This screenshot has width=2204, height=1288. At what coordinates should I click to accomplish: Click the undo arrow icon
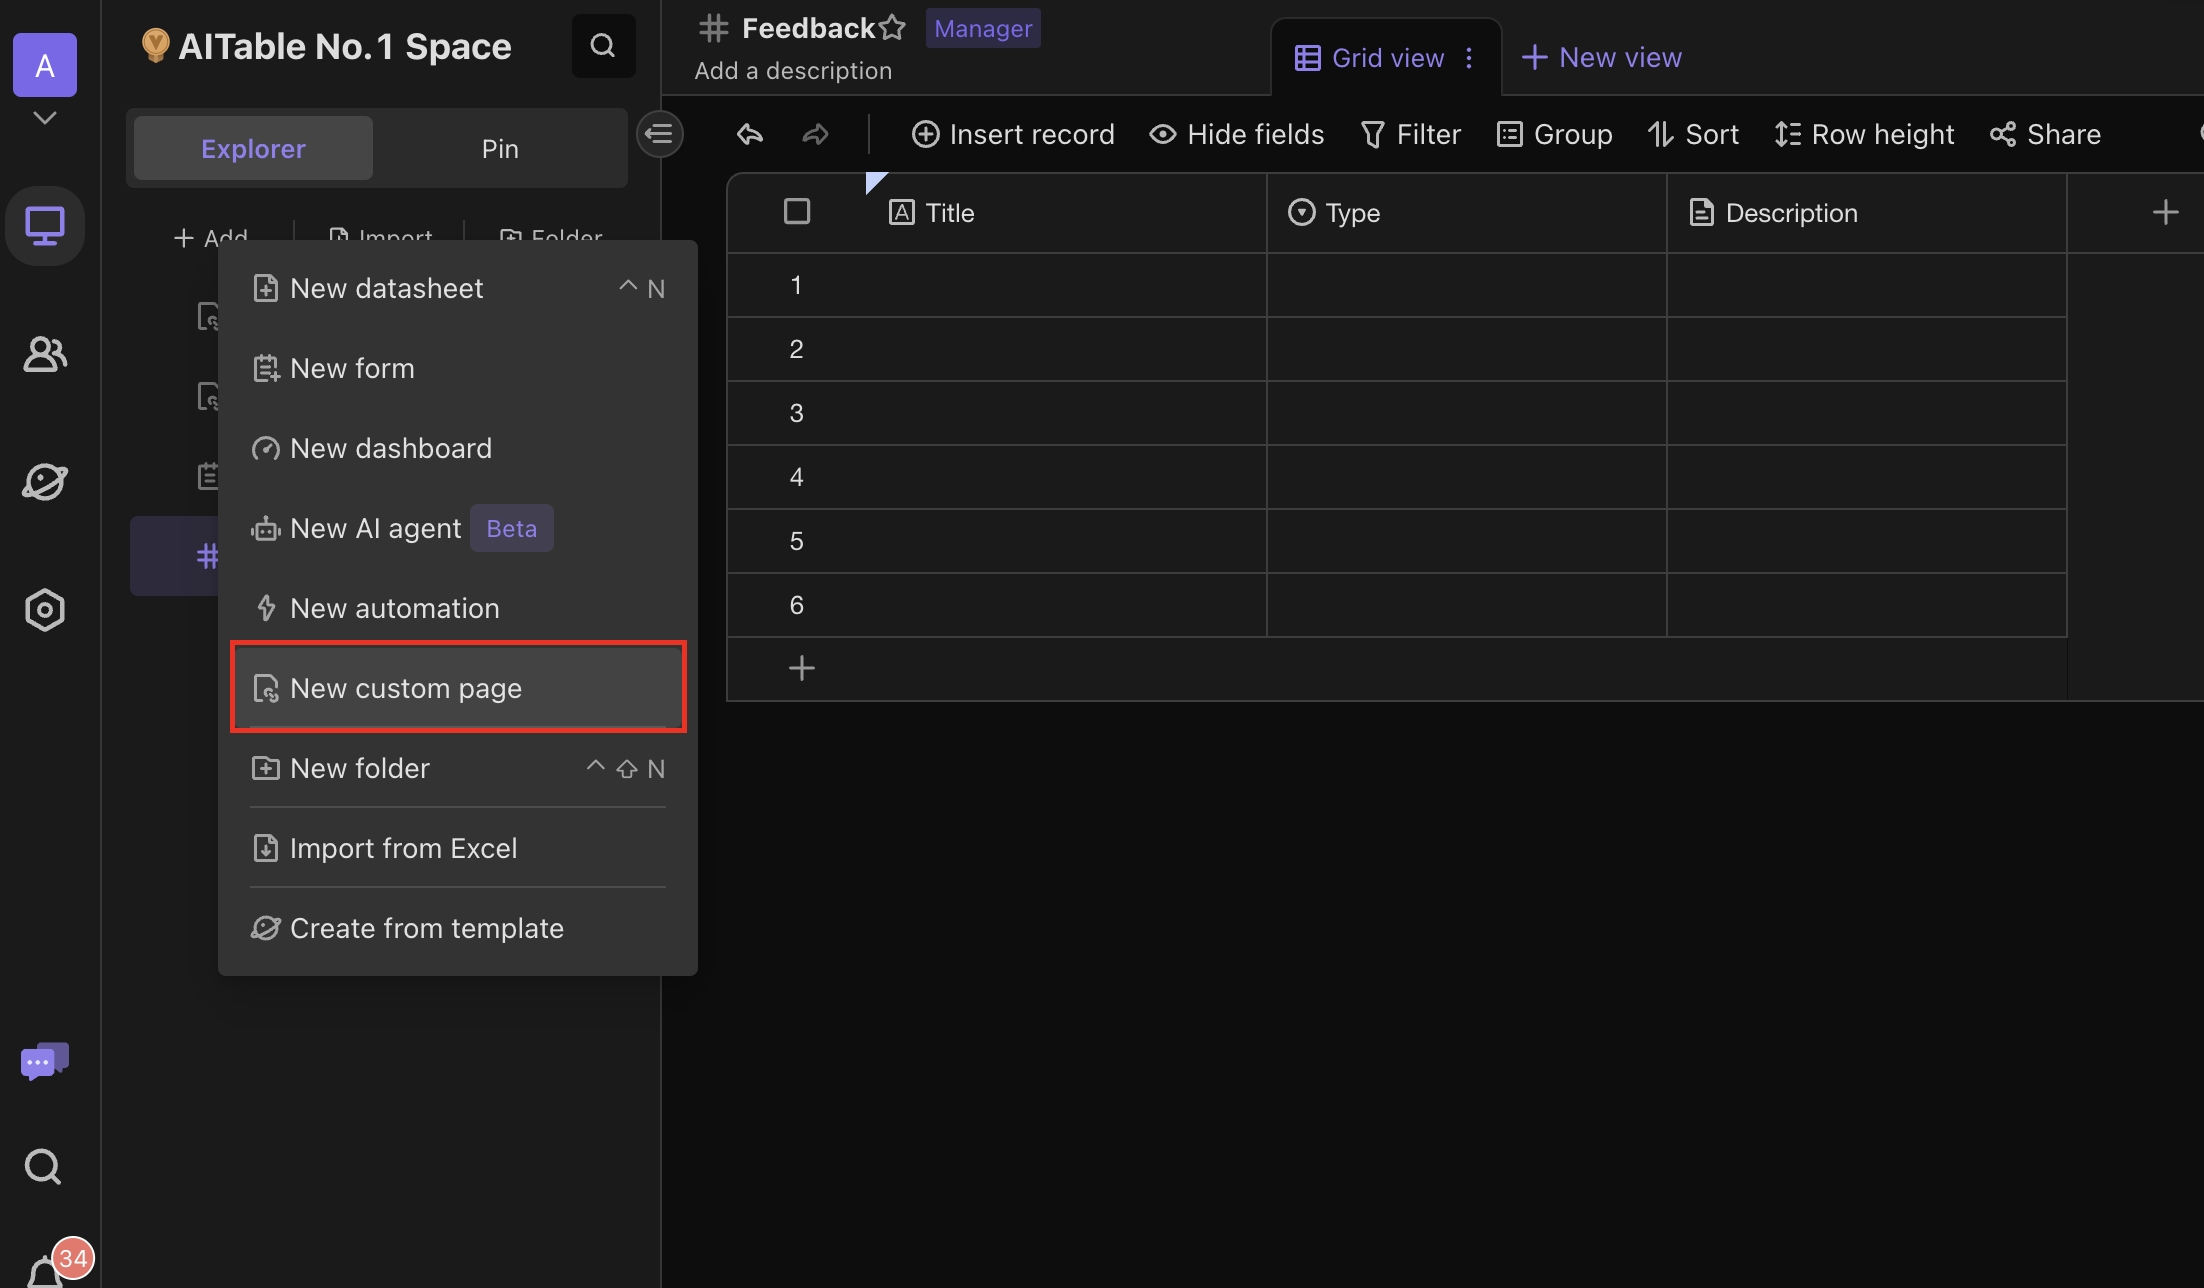(x=749, y=135)
